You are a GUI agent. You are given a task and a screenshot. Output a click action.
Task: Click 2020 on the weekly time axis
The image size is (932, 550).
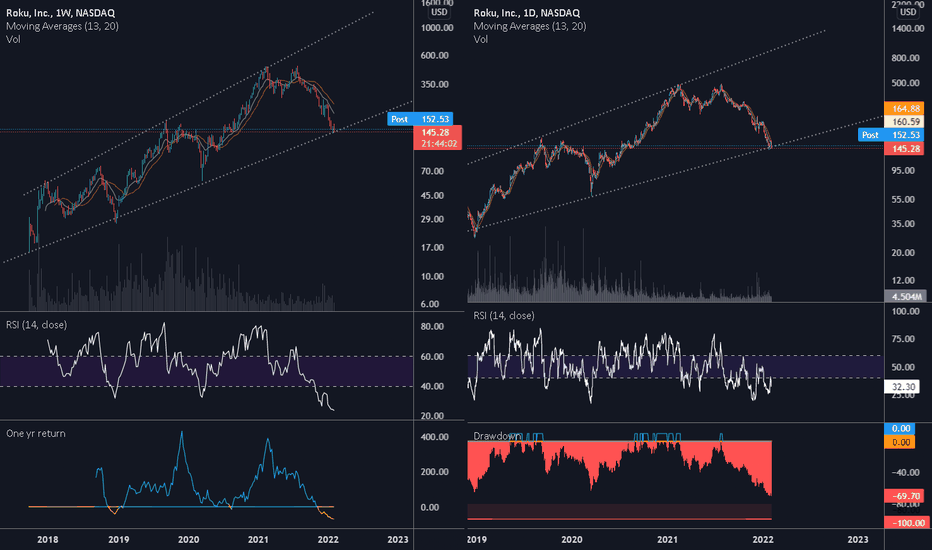(x=188, y=539)
